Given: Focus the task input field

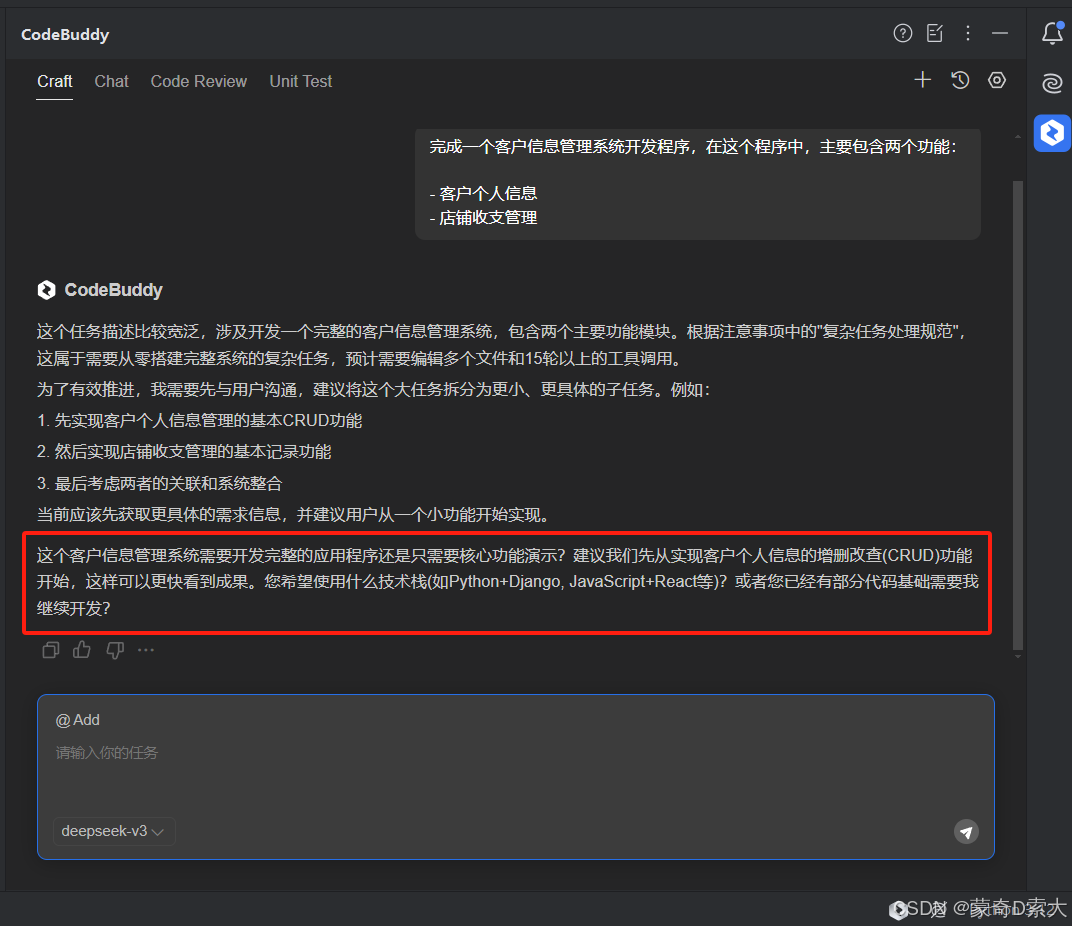Looking at the screenshot, I should coord(515,777).
